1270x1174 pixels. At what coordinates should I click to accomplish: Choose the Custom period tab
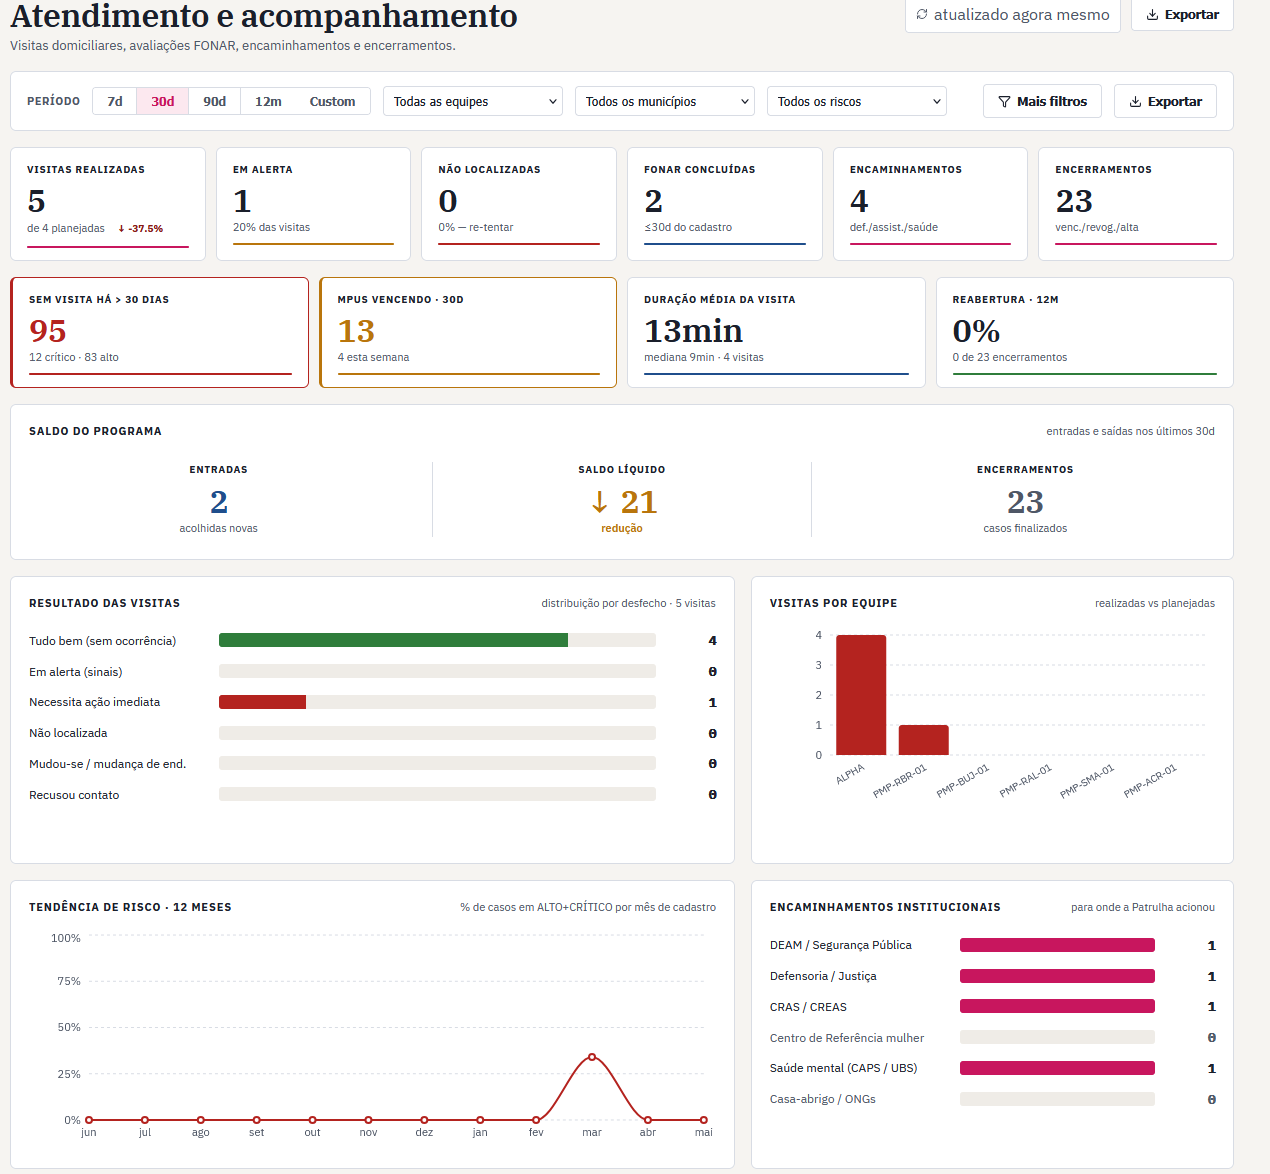point(332,101)
